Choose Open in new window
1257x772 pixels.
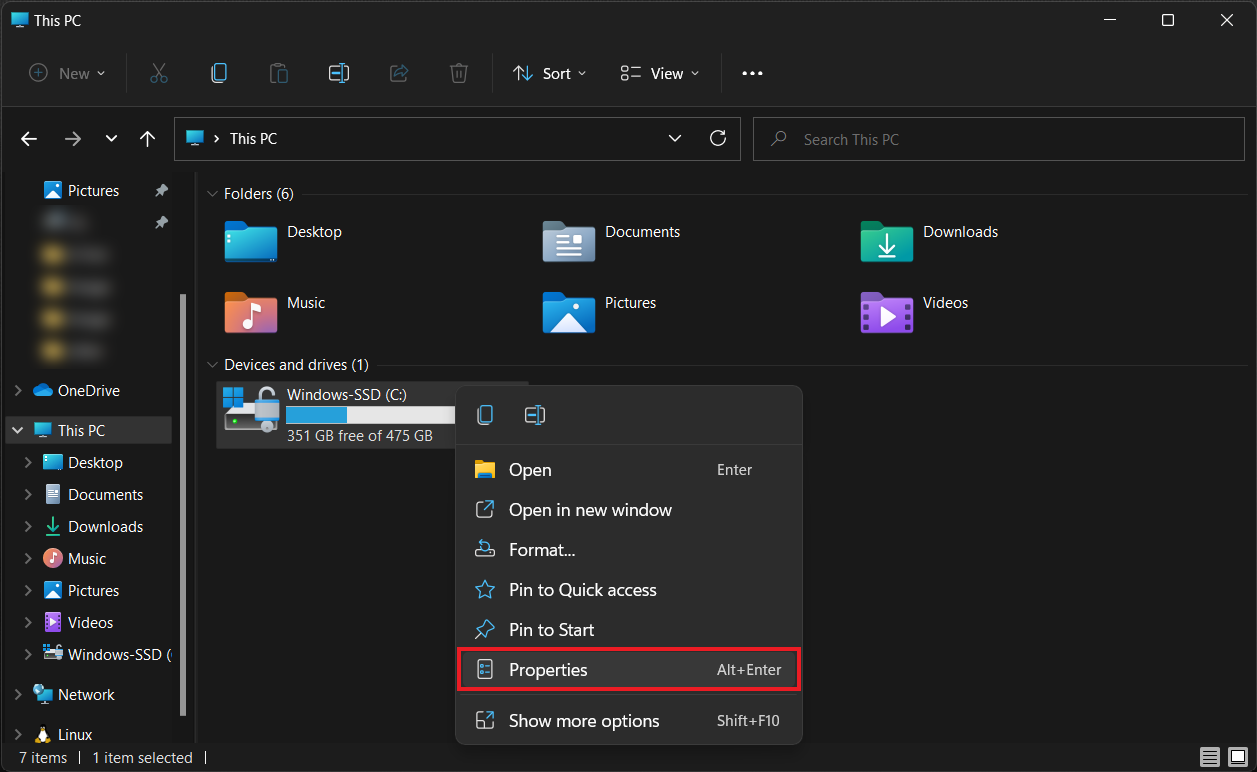pyautogui.click(x=629, y=510)
